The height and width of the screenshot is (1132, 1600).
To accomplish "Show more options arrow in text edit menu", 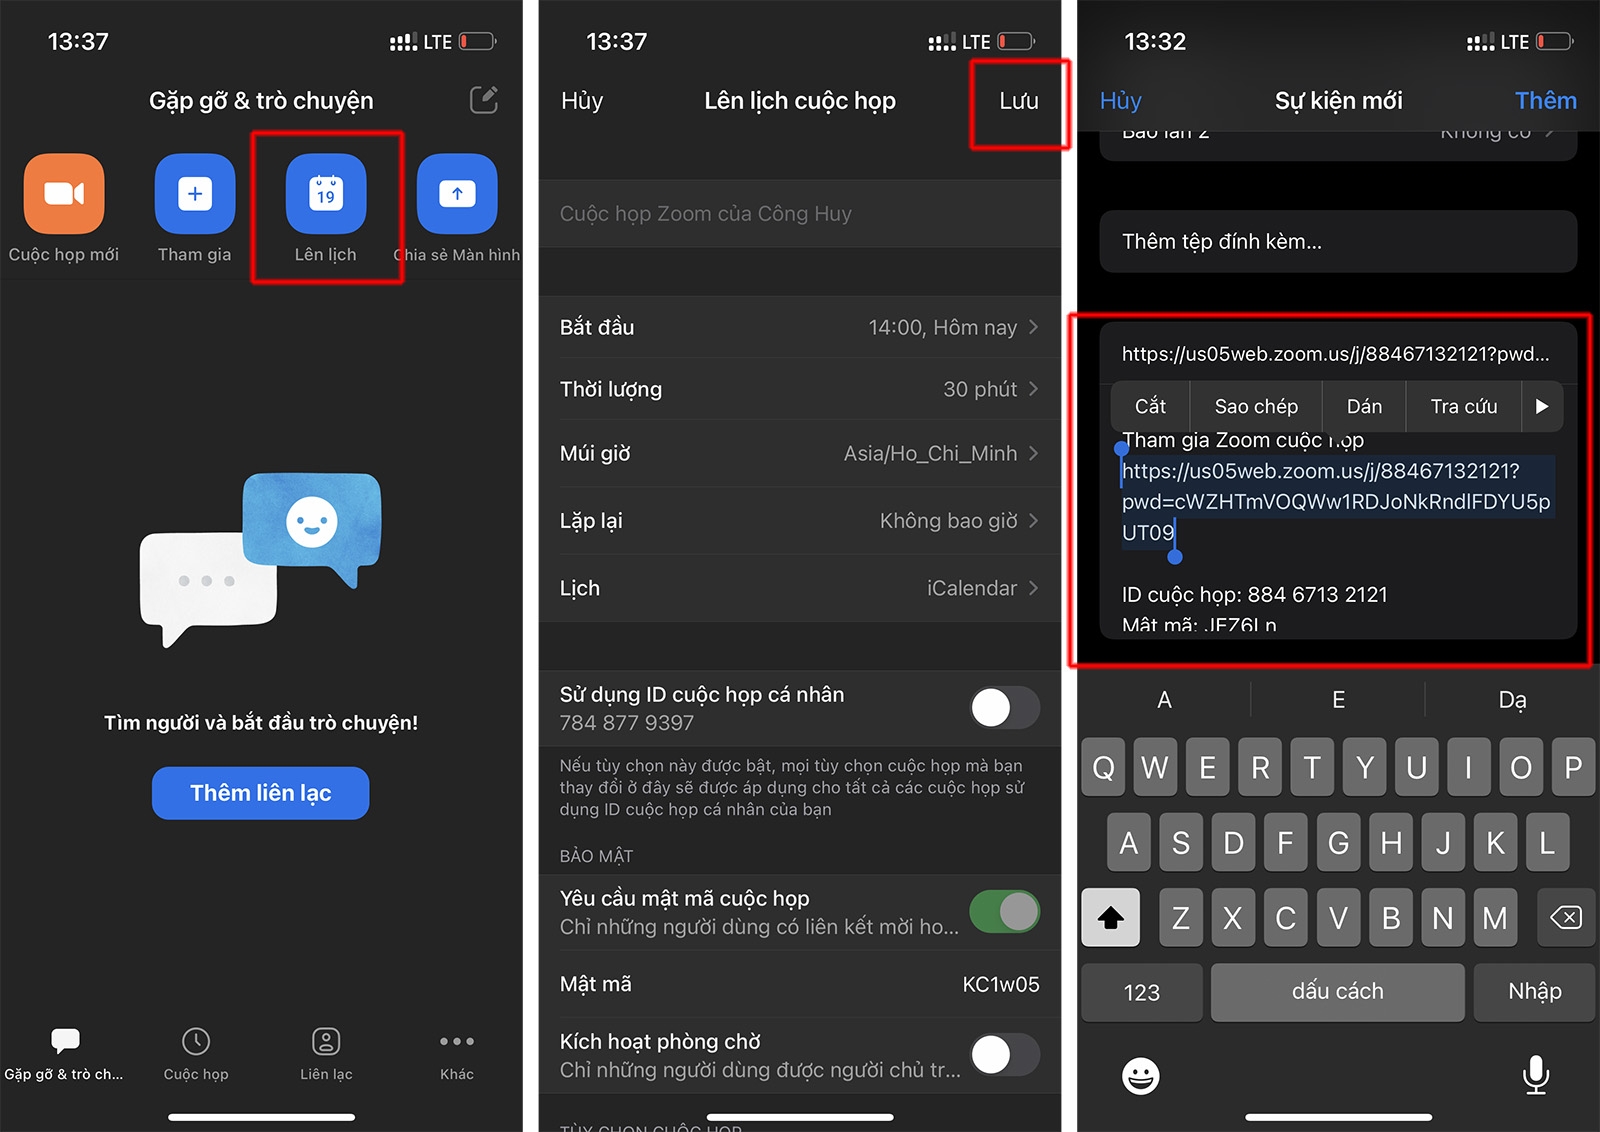I will [1542, 406].
